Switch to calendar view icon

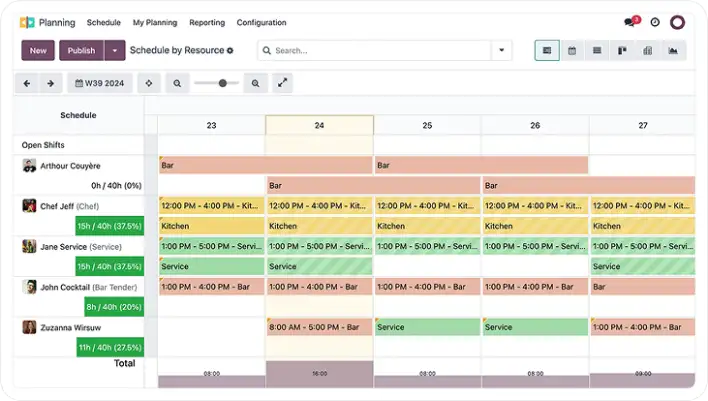(572, 51)
